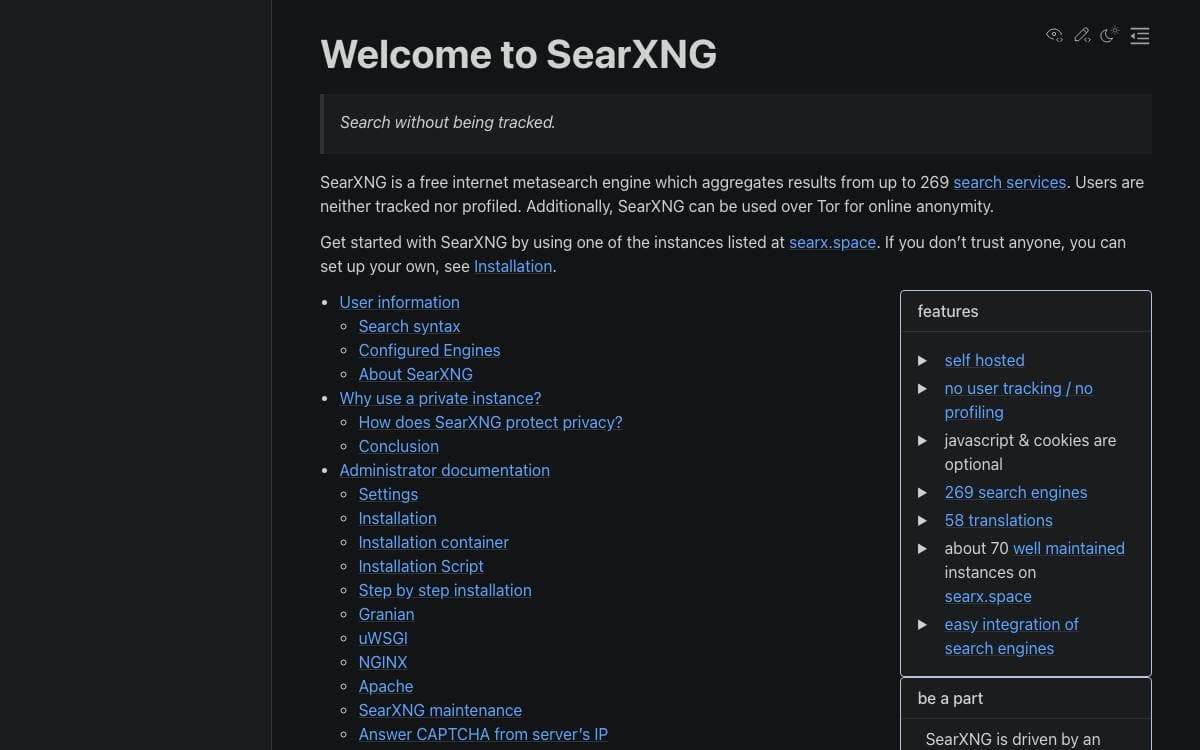The height and width of the screenshot is (750, 1200).
Task: Open Why use a private instance?
Action: (440, 398)
